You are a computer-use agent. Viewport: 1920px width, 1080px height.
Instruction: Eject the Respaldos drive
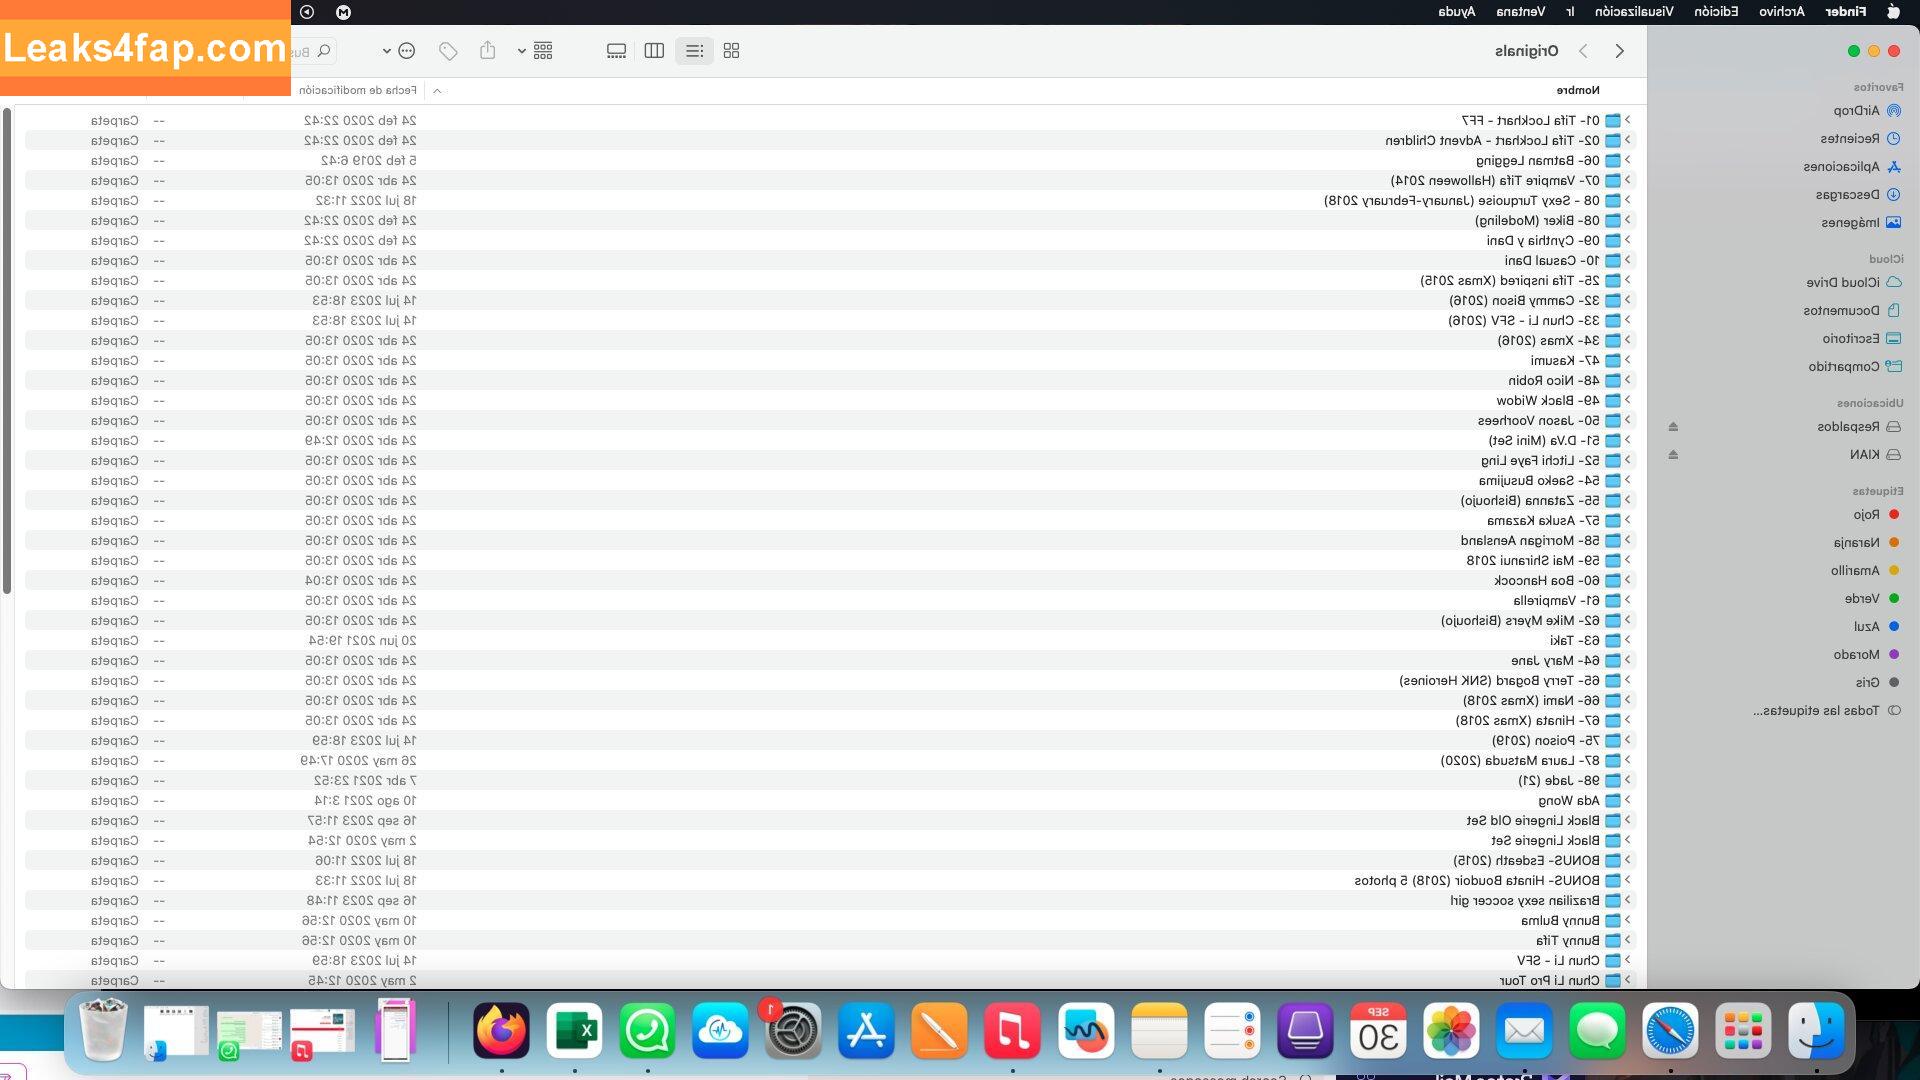point(1673,427)
